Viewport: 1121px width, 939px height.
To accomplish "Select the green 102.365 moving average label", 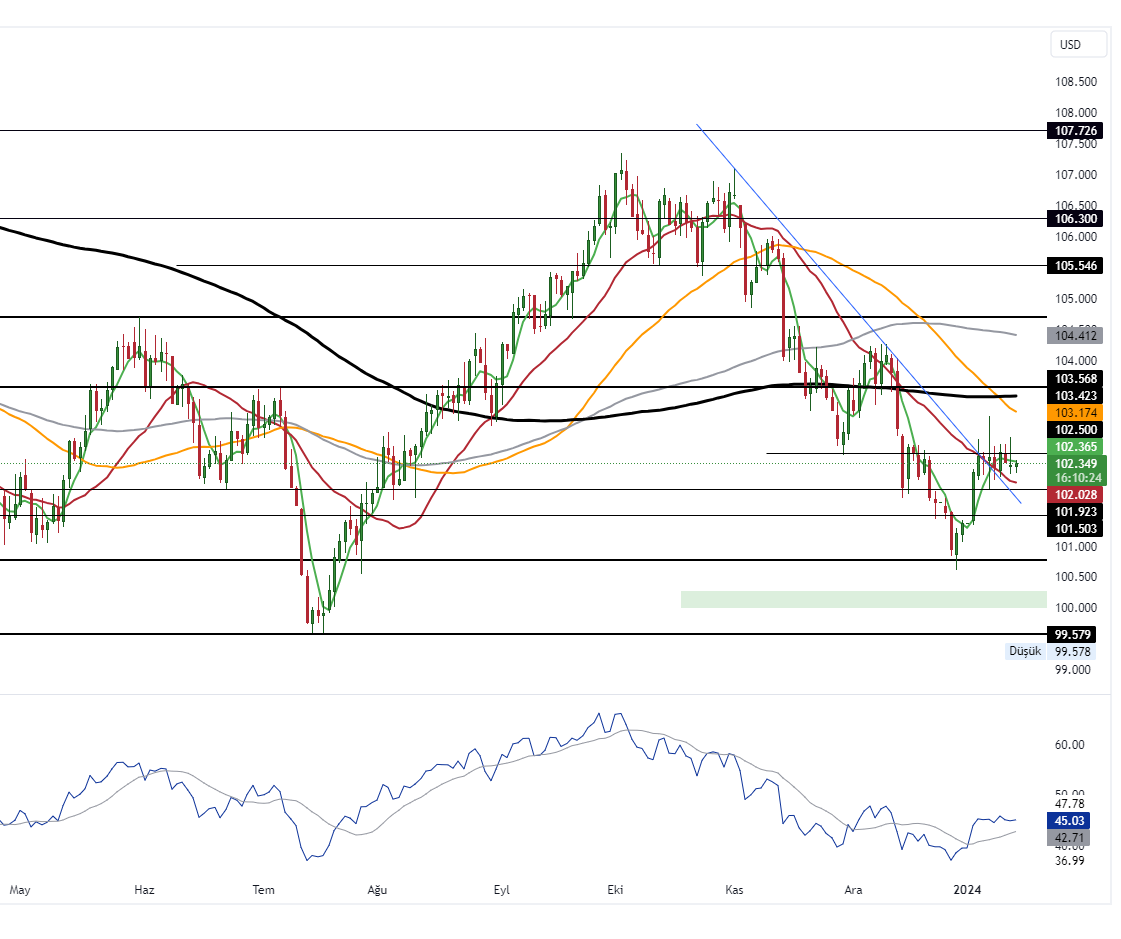I will [x=1073, y=447].
